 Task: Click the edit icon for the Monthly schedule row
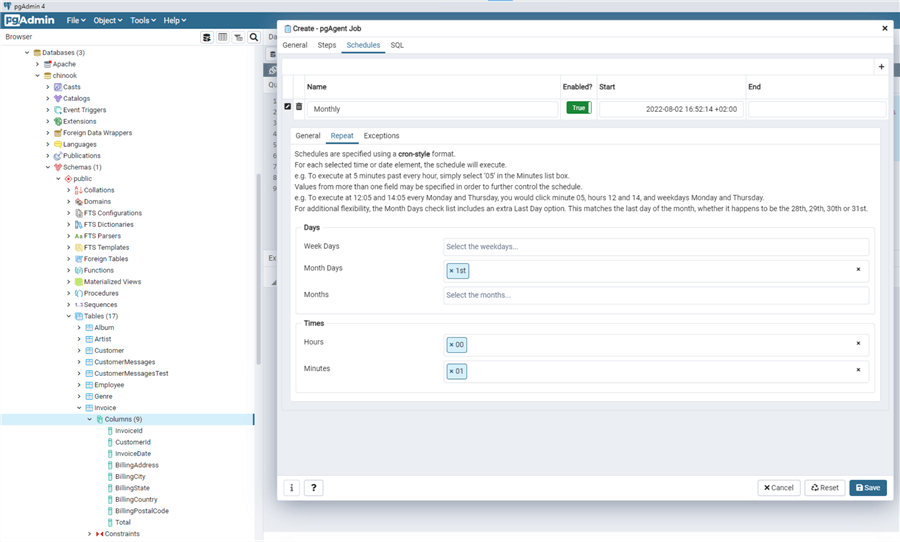(x=288, y=107)
